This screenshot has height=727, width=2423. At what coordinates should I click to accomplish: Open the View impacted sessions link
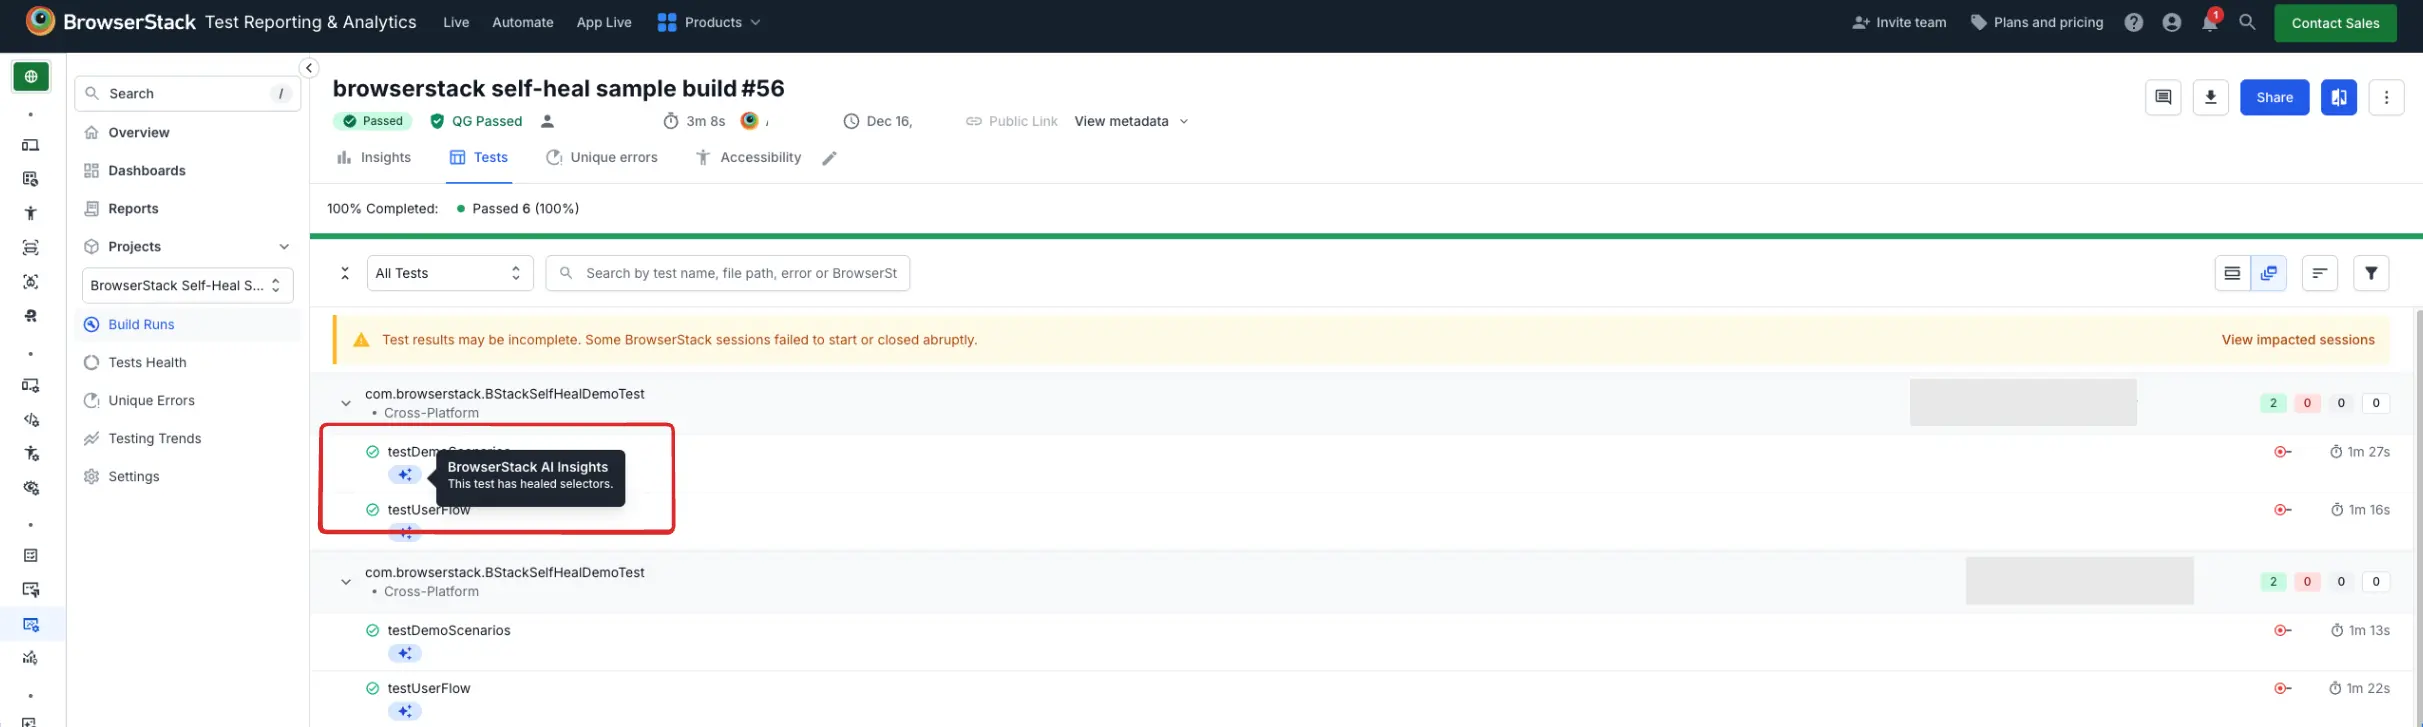coord(2297,340)
